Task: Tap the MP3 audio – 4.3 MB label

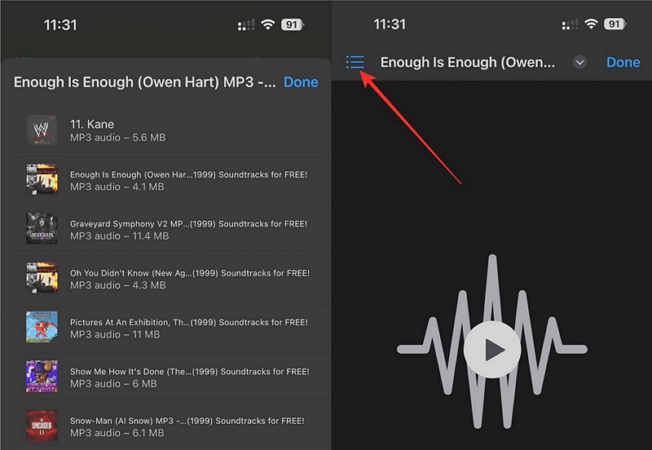Action: tap(118, 285)
